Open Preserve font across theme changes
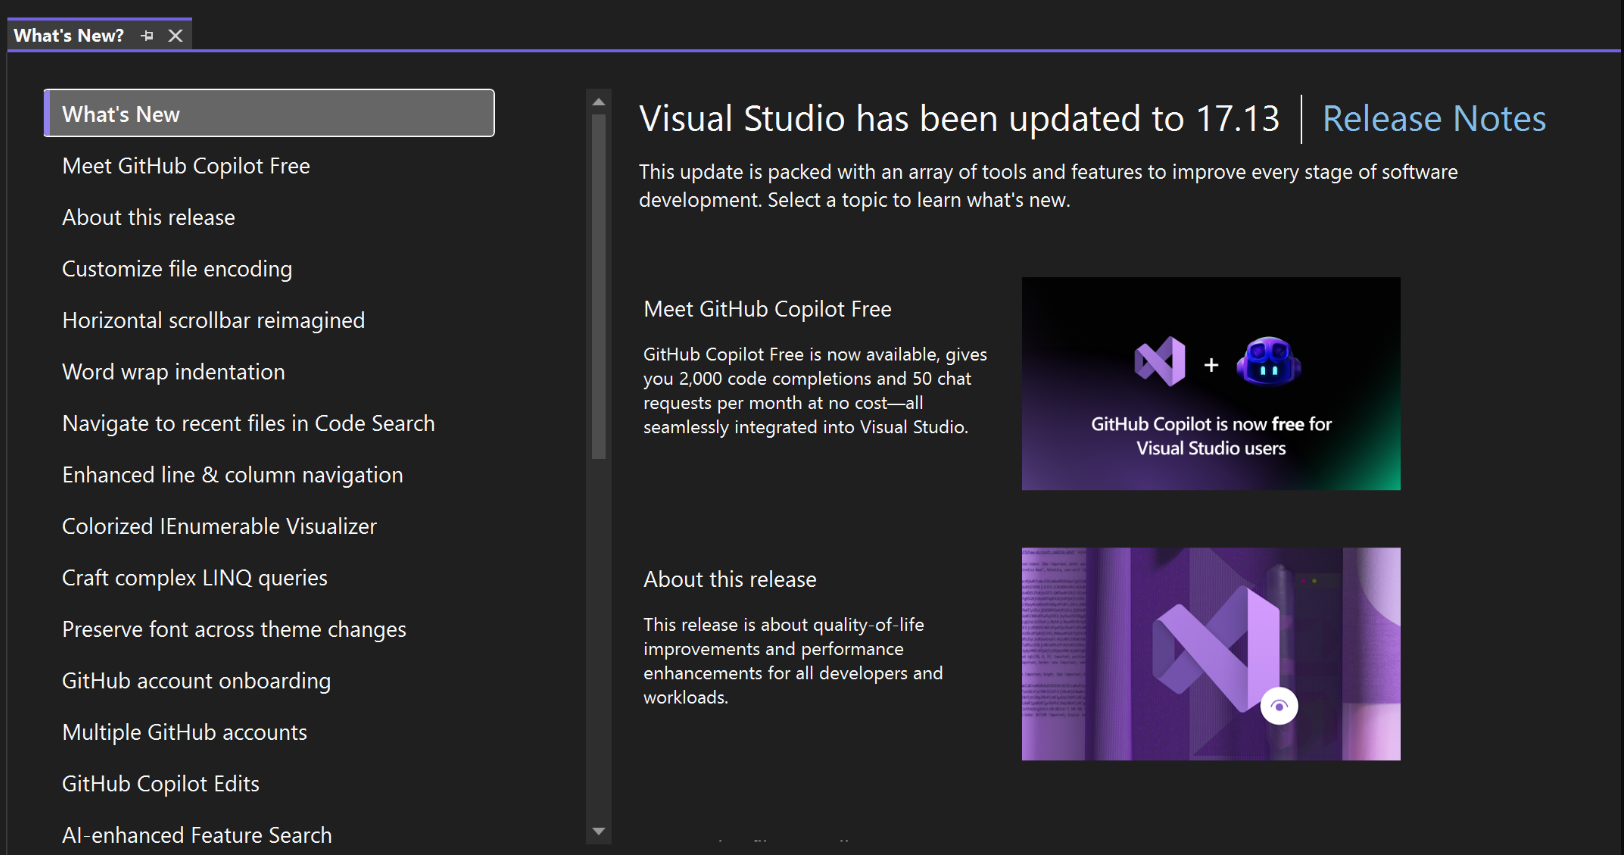The width and height of the screenshot is (1624, 855). (x=234, y=629)
